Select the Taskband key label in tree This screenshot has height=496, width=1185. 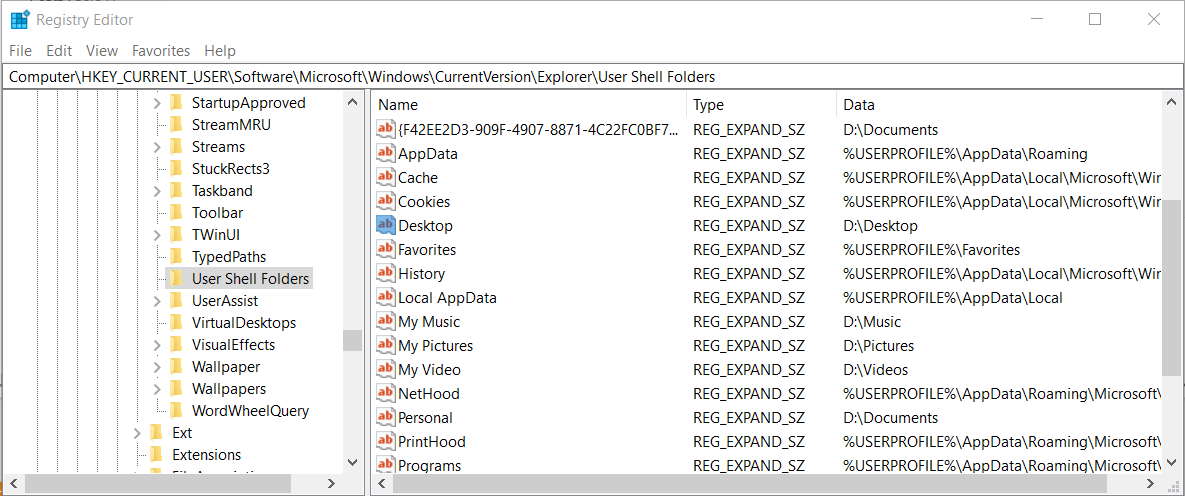pos(221,191)
